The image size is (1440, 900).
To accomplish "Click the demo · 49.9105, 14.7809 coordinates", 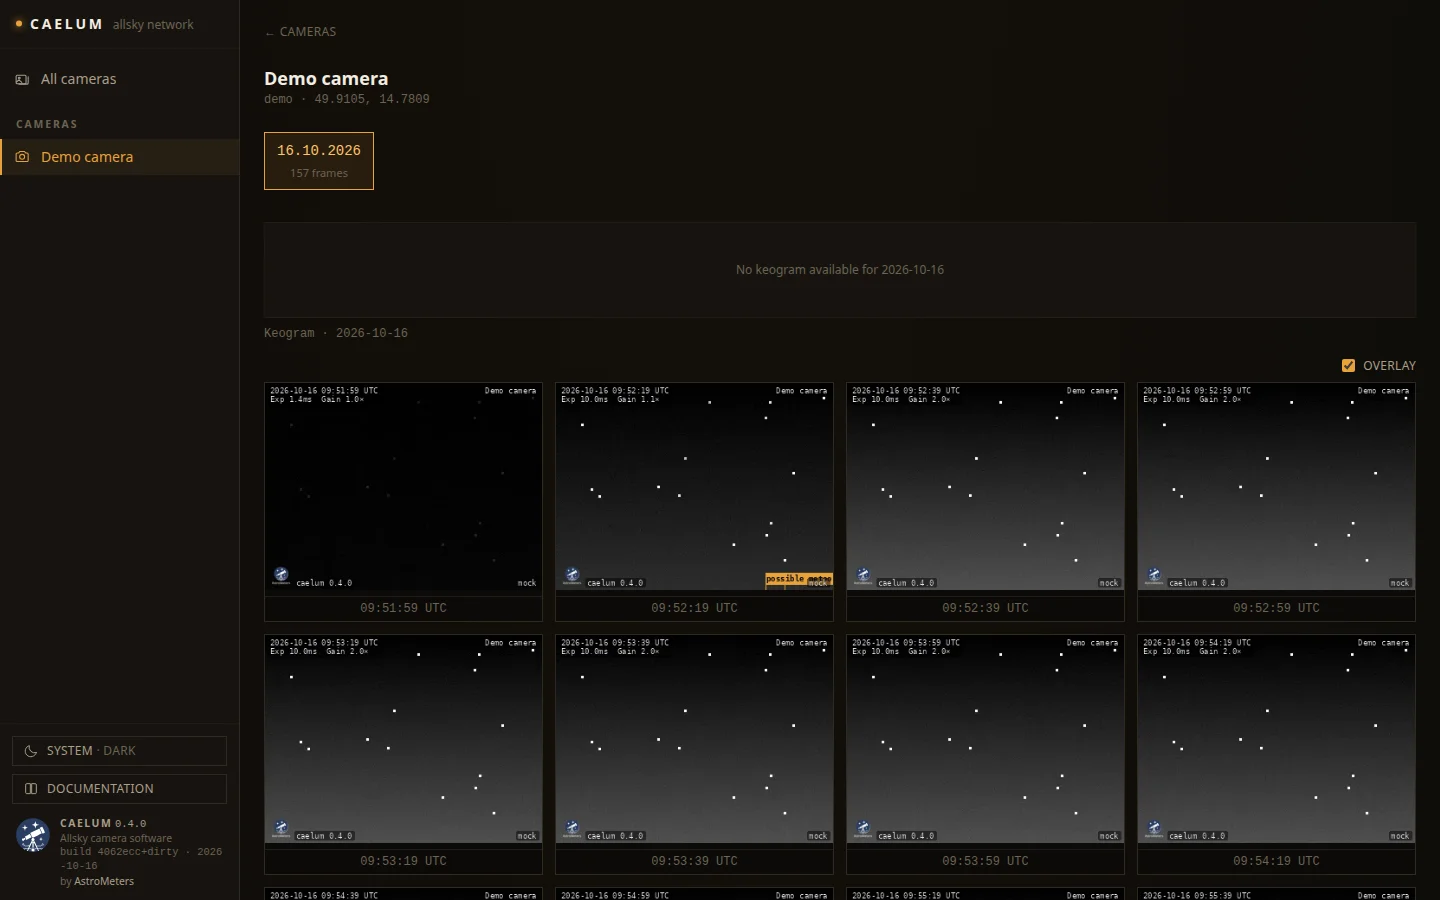I will click(347, 99).
